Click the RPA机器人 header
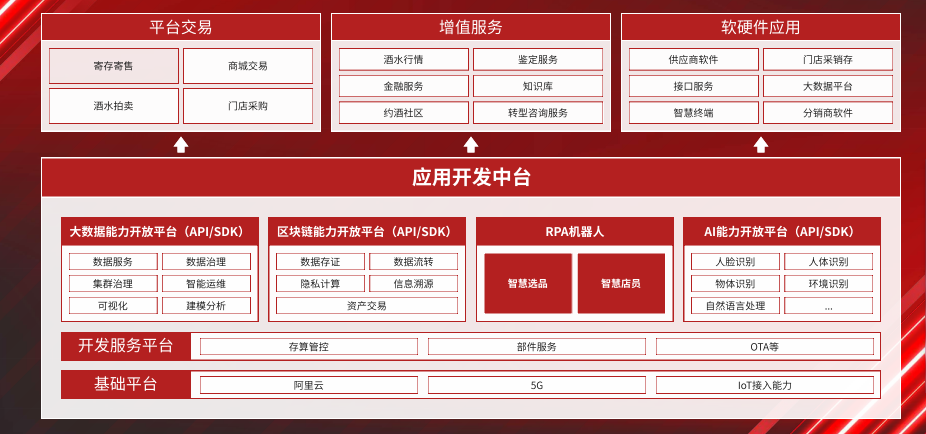The width and height of the screenshot is (926, 434). pos(575,231)
